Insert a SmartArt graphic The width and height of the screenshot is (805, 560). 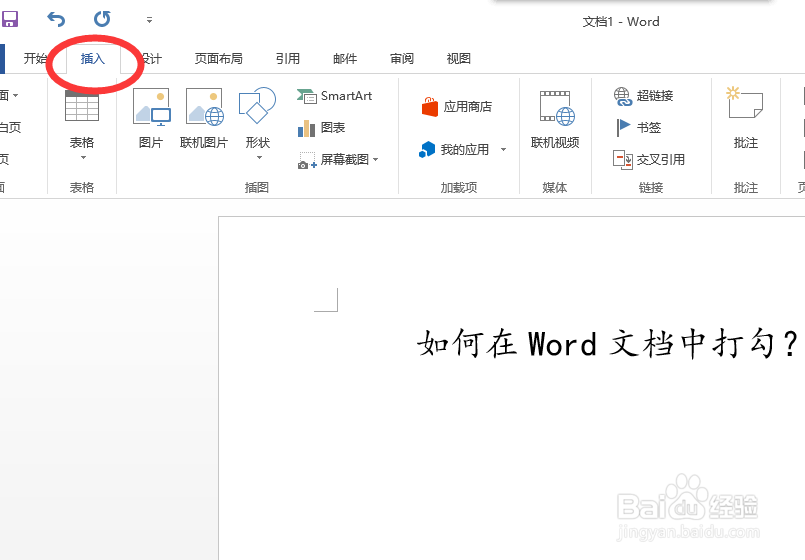click(334, 96)
